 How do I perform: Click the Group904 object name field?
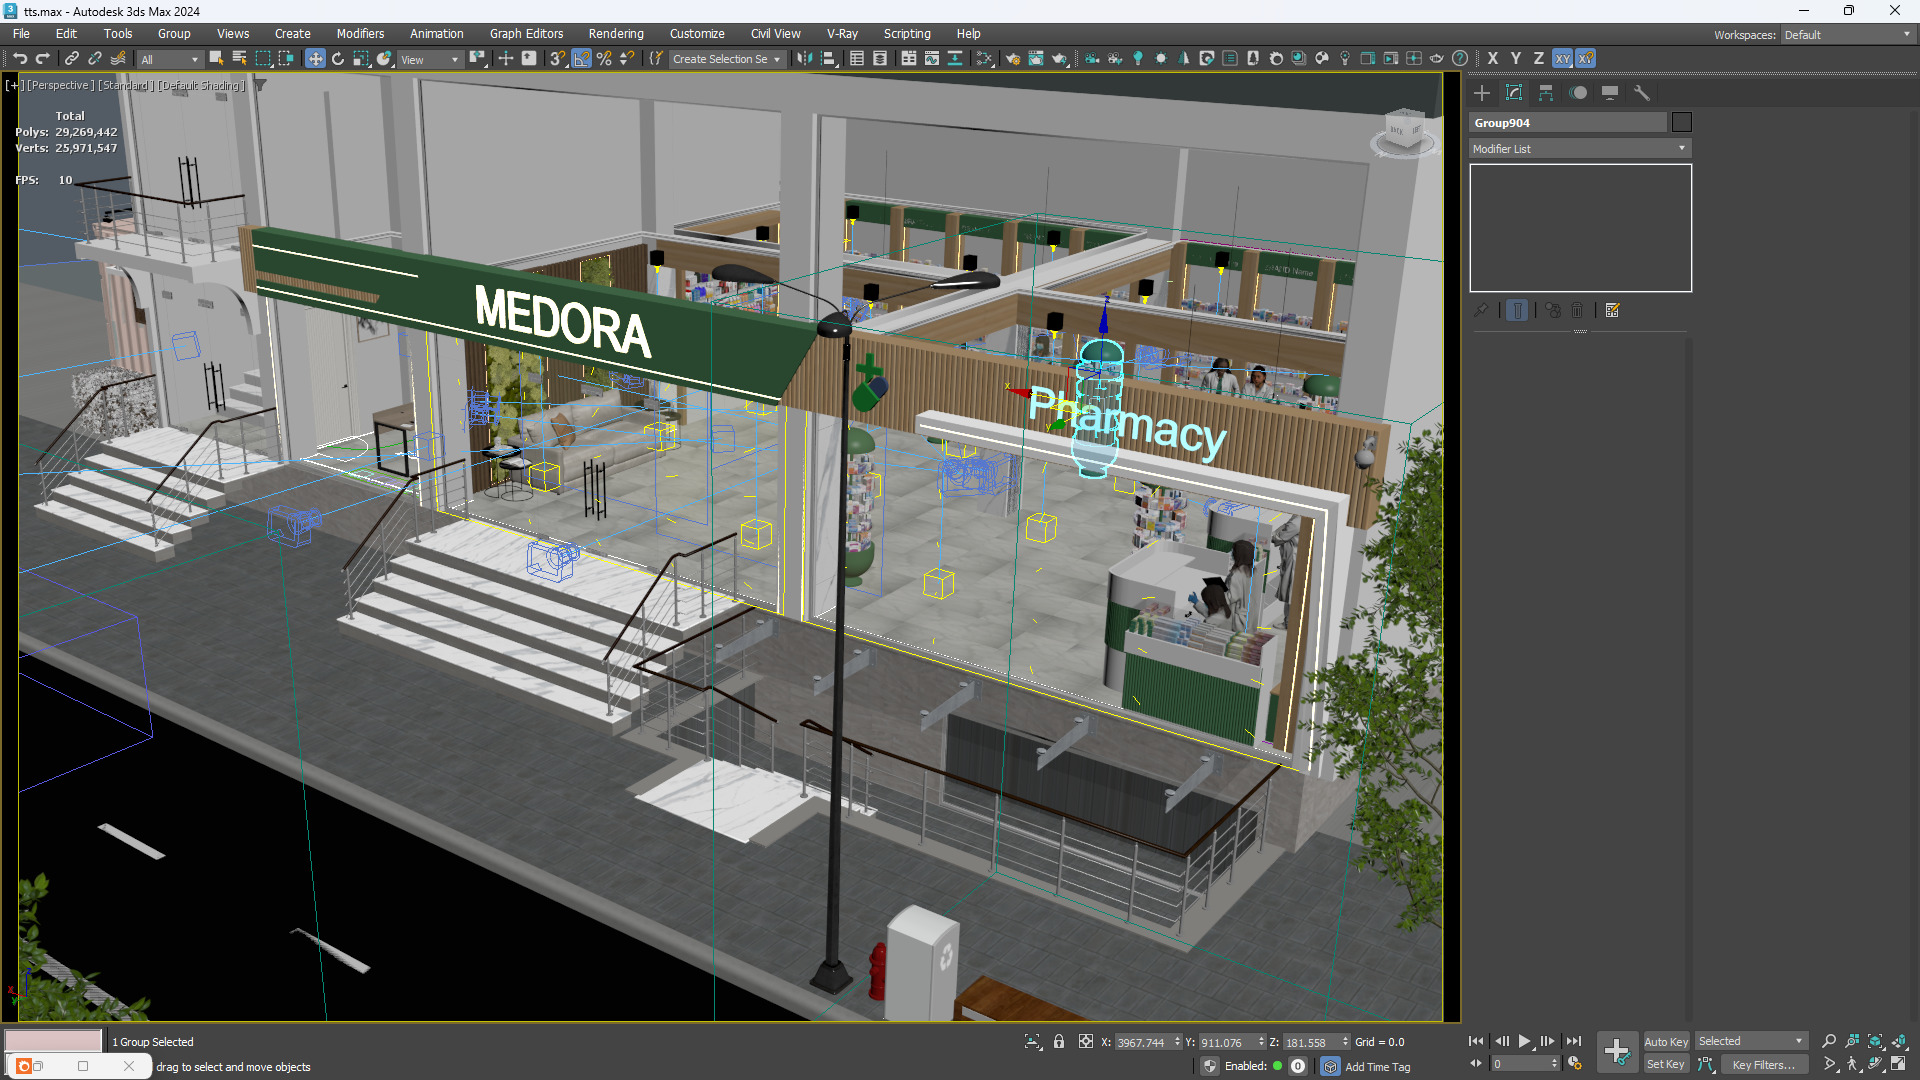pos(1567,122)
